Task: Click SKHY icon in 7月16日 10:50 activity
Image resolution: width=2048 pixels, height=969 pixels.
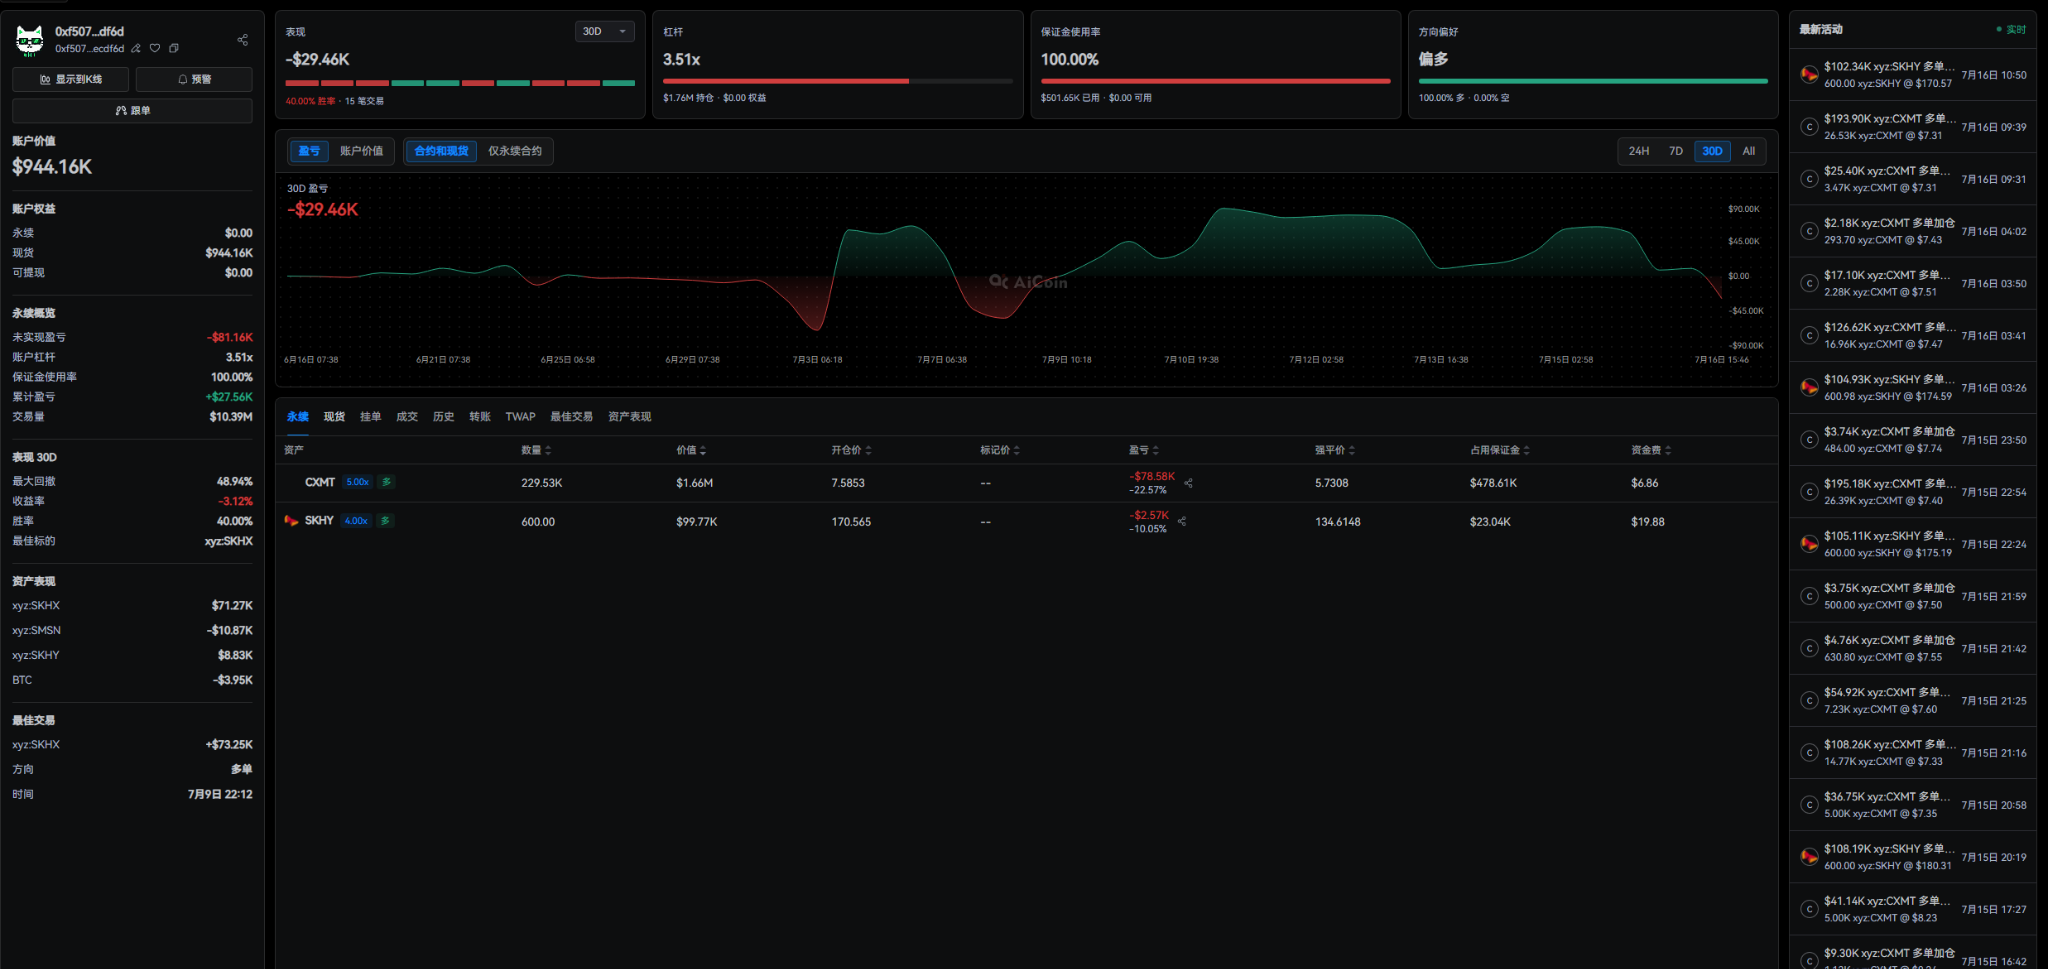Action: coord(1809,75)
